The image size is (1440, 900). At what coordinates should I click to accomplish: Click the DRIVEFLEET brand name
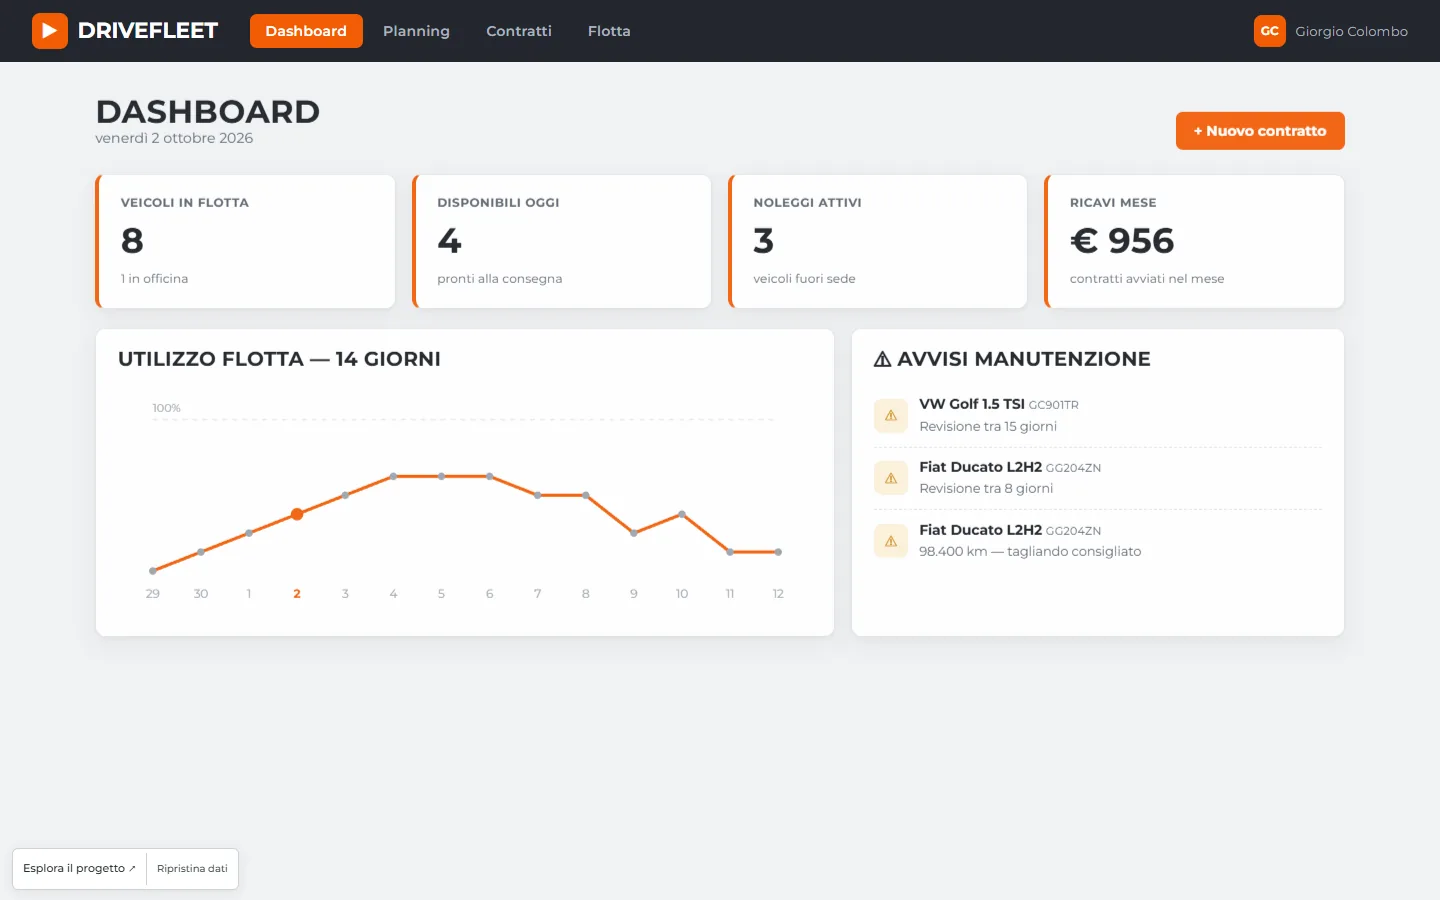click(x=148, y=31)
